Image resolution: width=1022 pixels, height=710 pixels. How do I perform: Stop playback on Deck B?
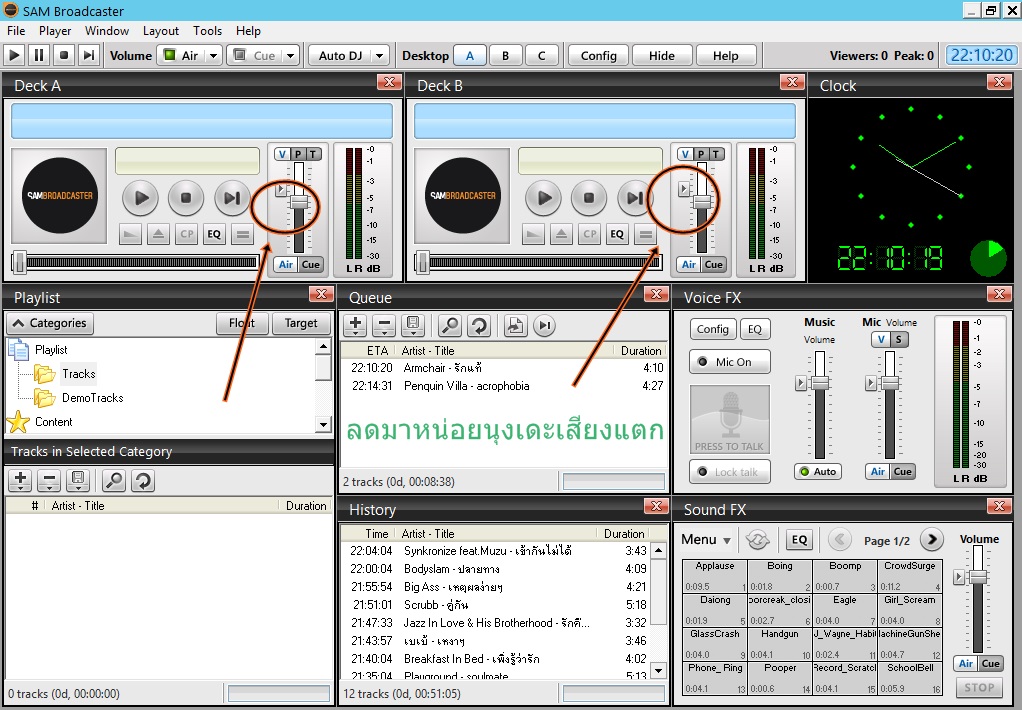tap(589, 197)
